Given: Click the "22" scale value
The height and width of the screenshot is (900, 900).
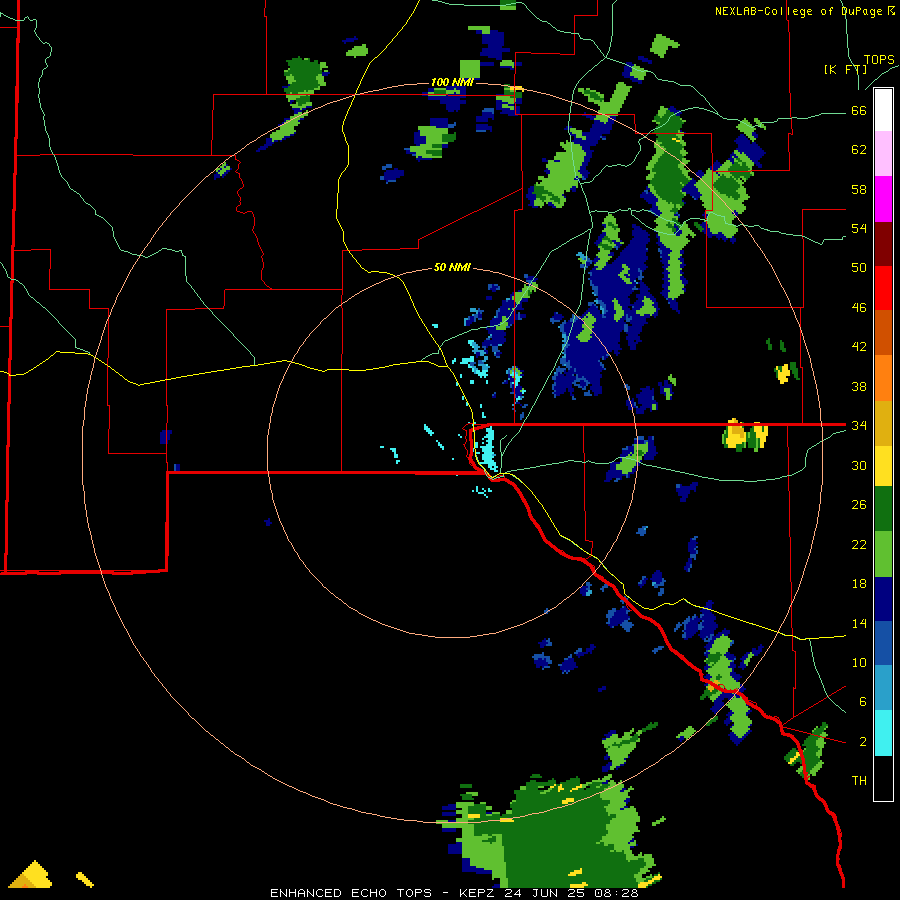Looking at the screenshot, I should (859, 544).
